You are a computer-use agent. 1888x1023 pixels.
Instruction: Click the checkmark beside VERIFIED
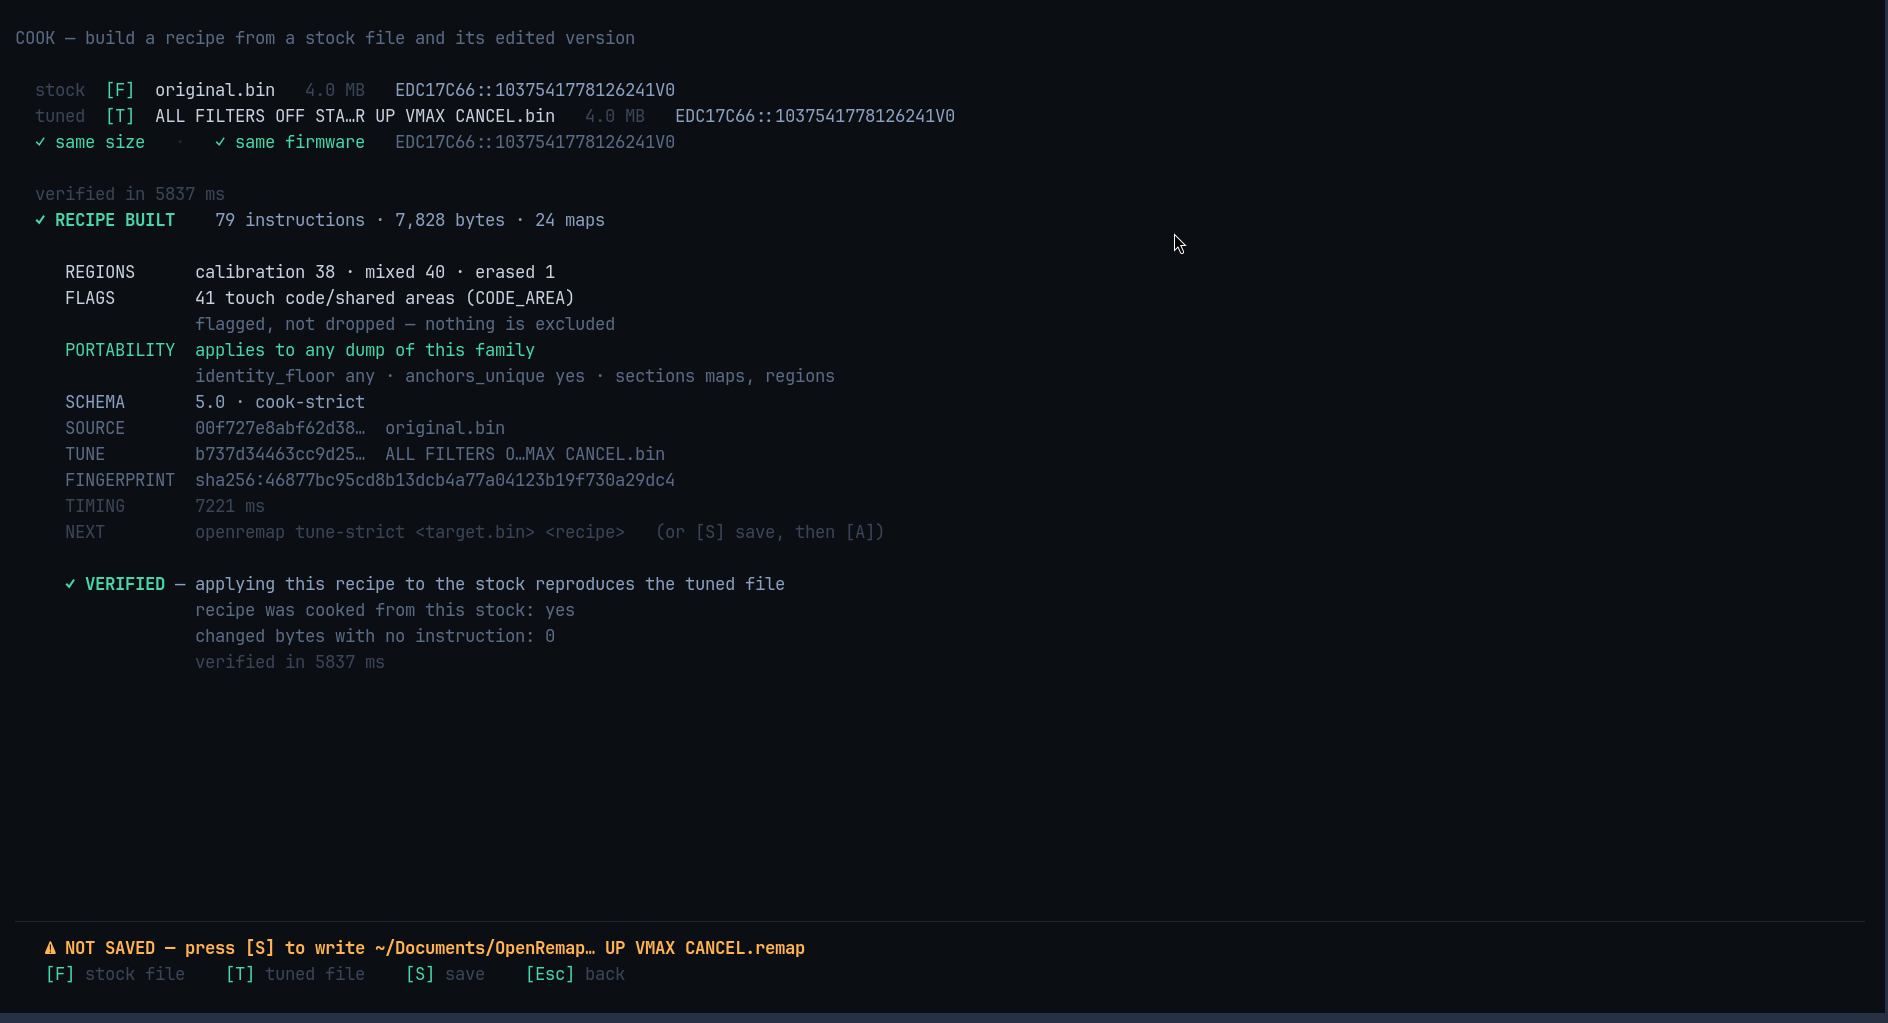(70, 584)
